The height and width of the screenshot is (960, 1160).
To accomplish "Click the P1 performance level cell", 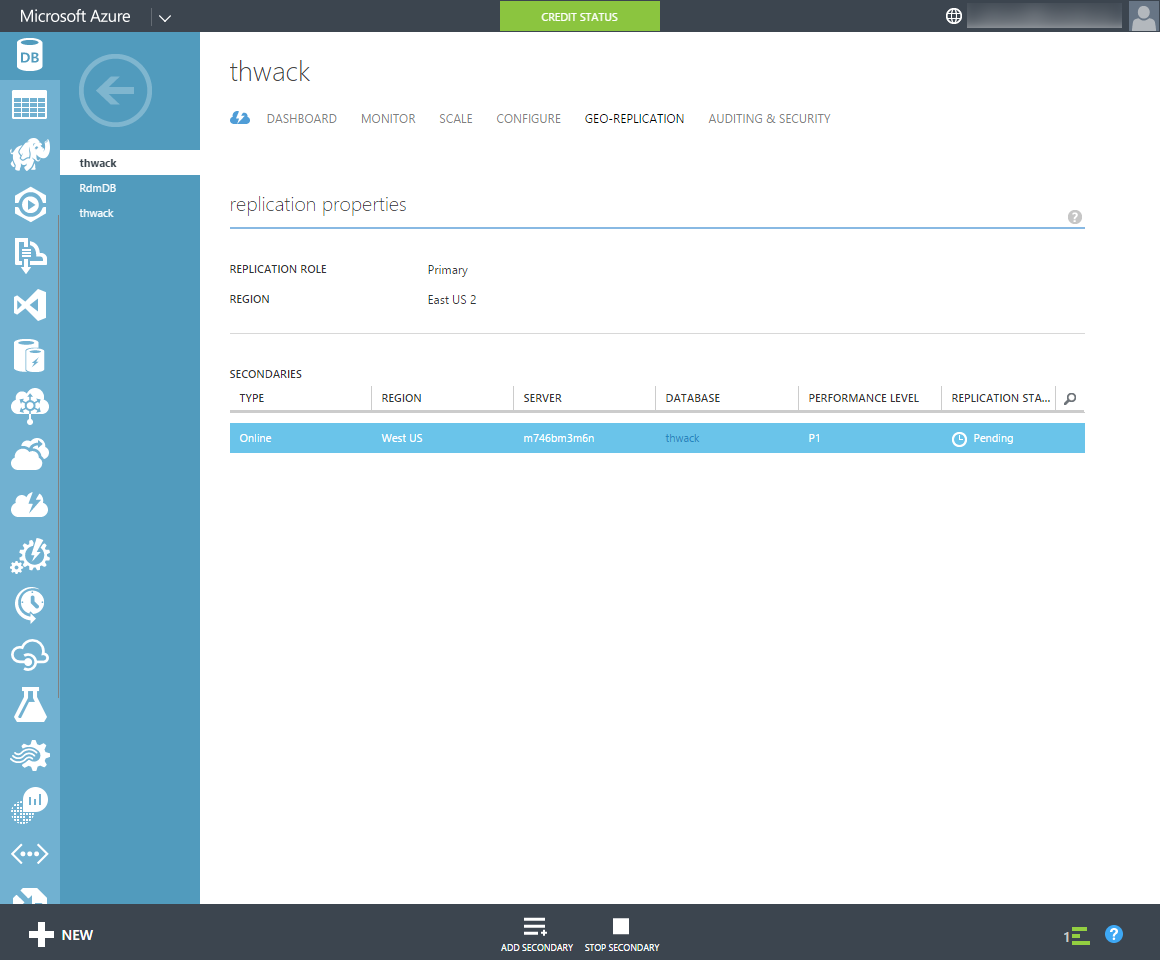I will coord(814,438).
